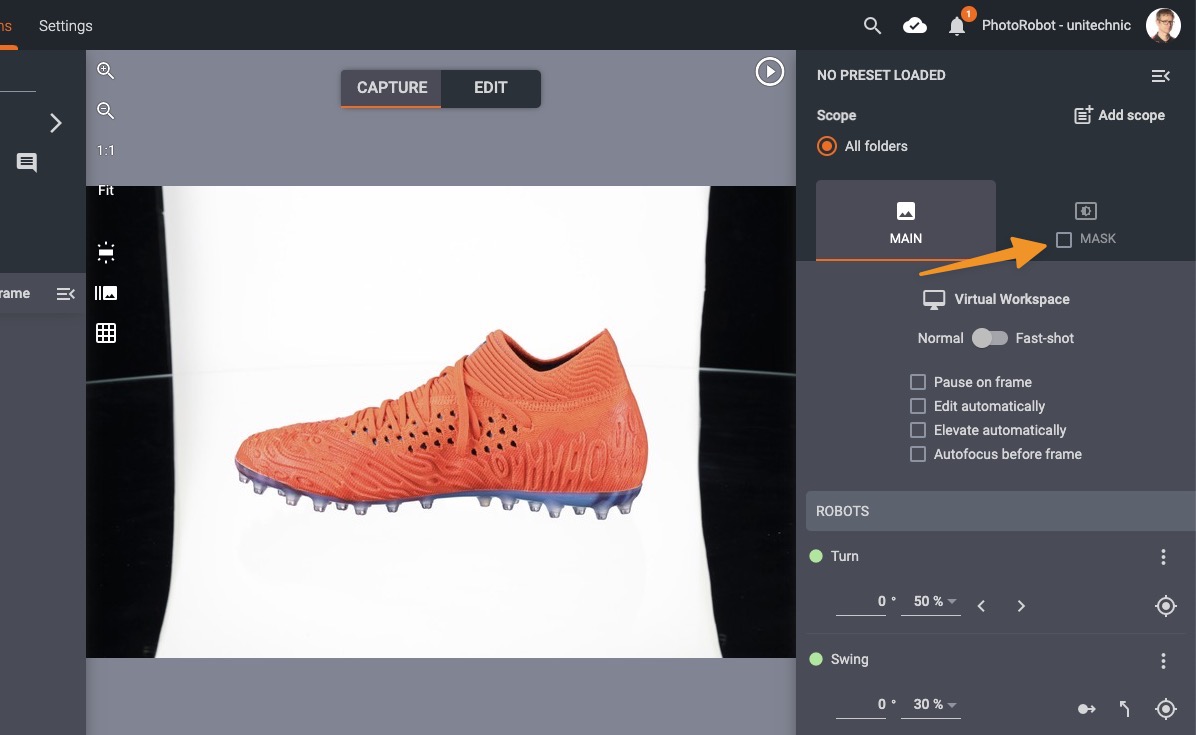Open notifications bell with badge
The height and width of the screenshot is (735, 1196).
[x=957, y=26]
